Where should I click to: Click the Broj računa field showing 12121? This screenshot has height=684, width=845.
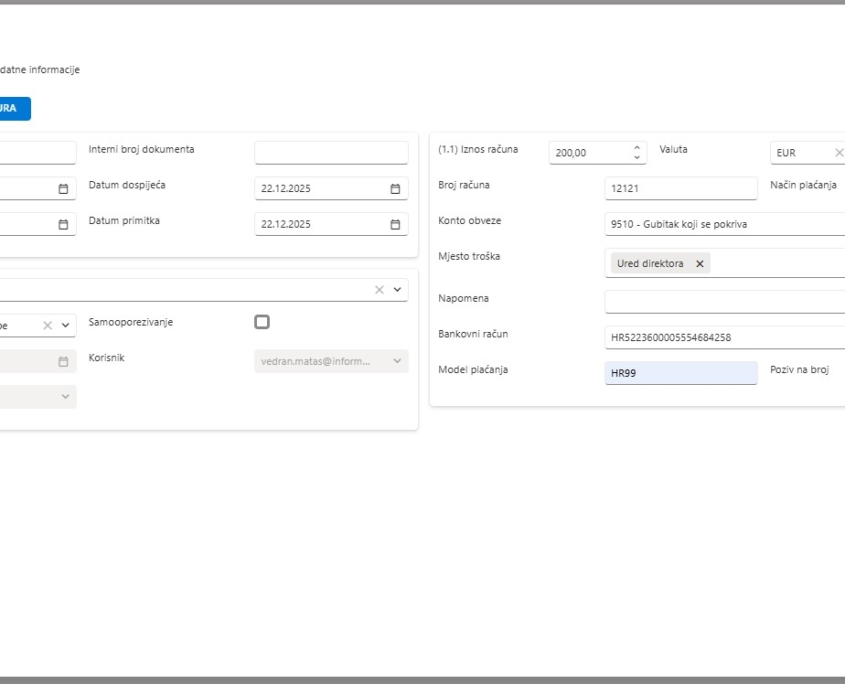tap(681, 189)
